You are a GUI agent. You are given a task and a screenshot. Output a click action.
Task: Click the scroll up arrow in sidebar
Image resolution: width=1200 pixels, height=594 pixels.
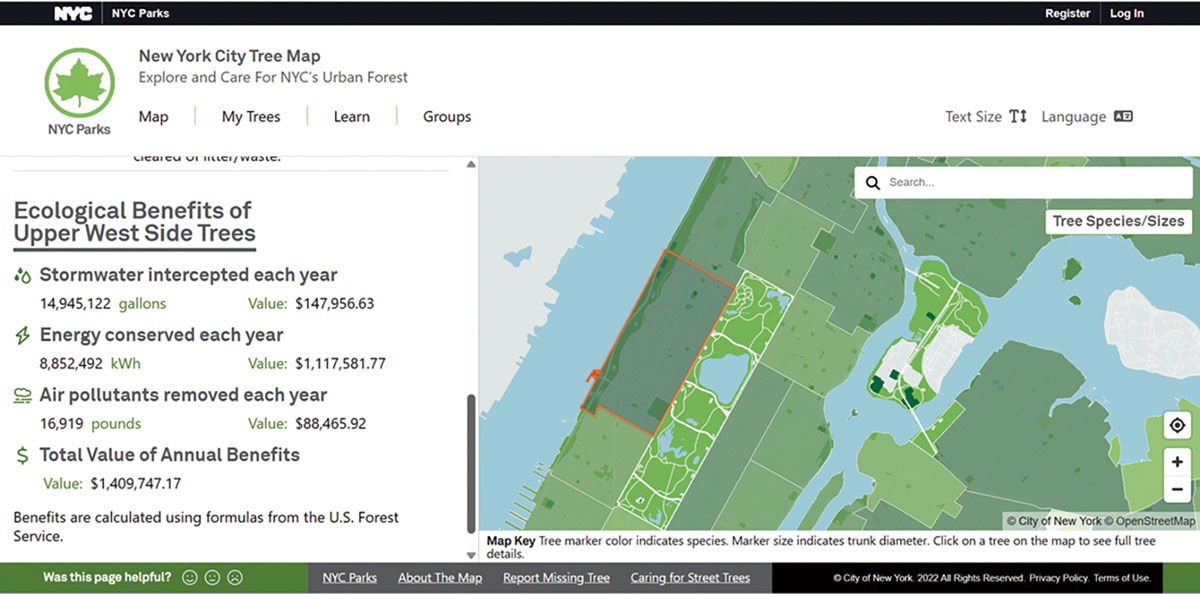point(472,163)
